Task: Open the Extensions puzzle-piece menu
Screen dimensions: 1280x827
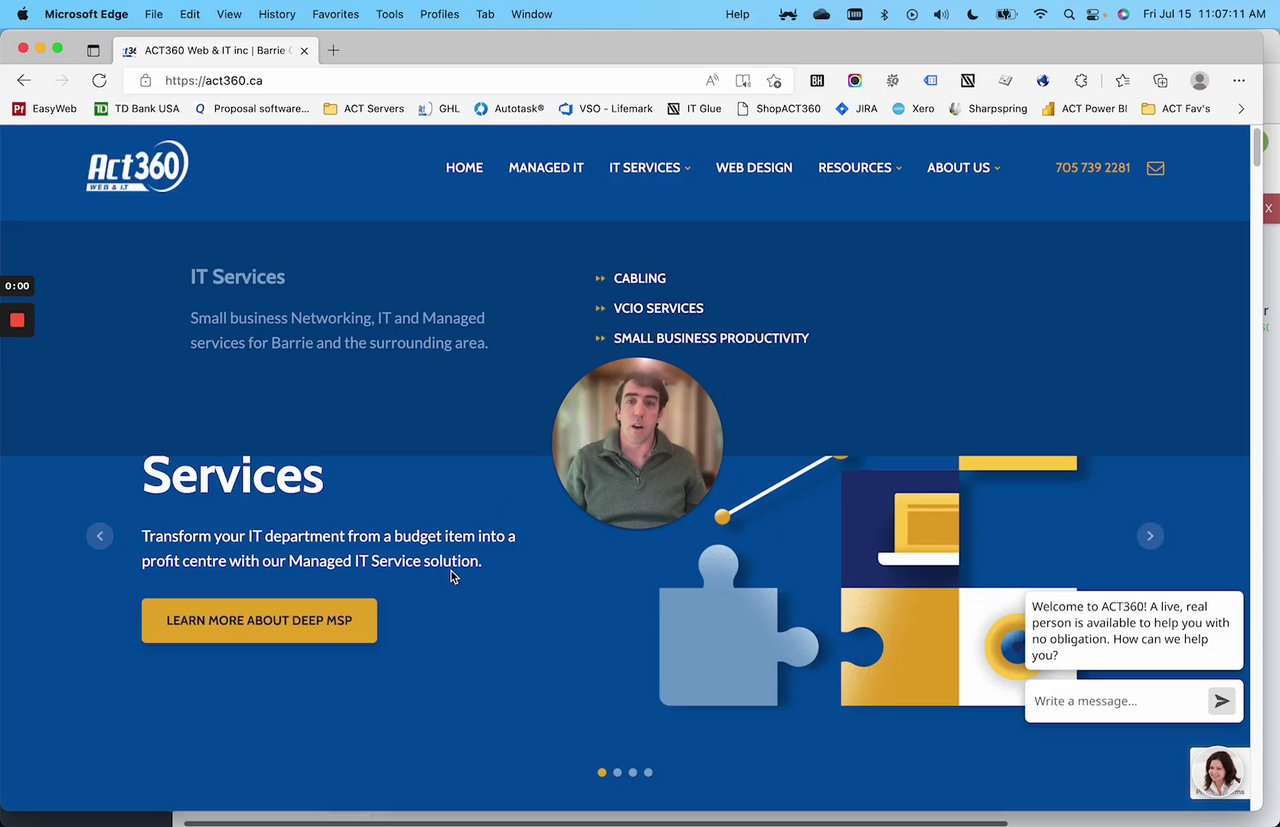Action: pos(1081,80)
